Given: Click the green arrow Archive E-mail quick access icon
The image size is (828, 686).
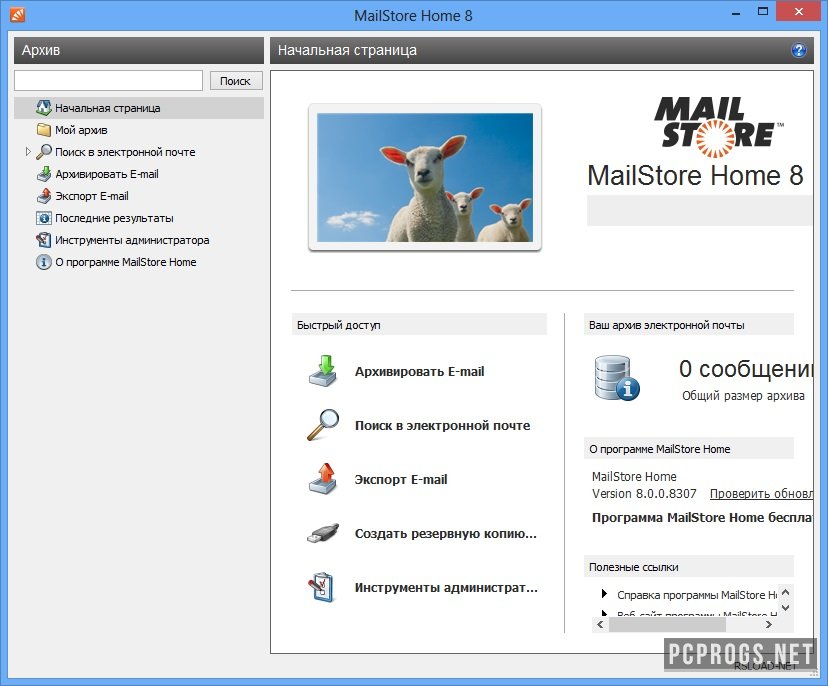Looking at the screenshot, I should 323,371.
